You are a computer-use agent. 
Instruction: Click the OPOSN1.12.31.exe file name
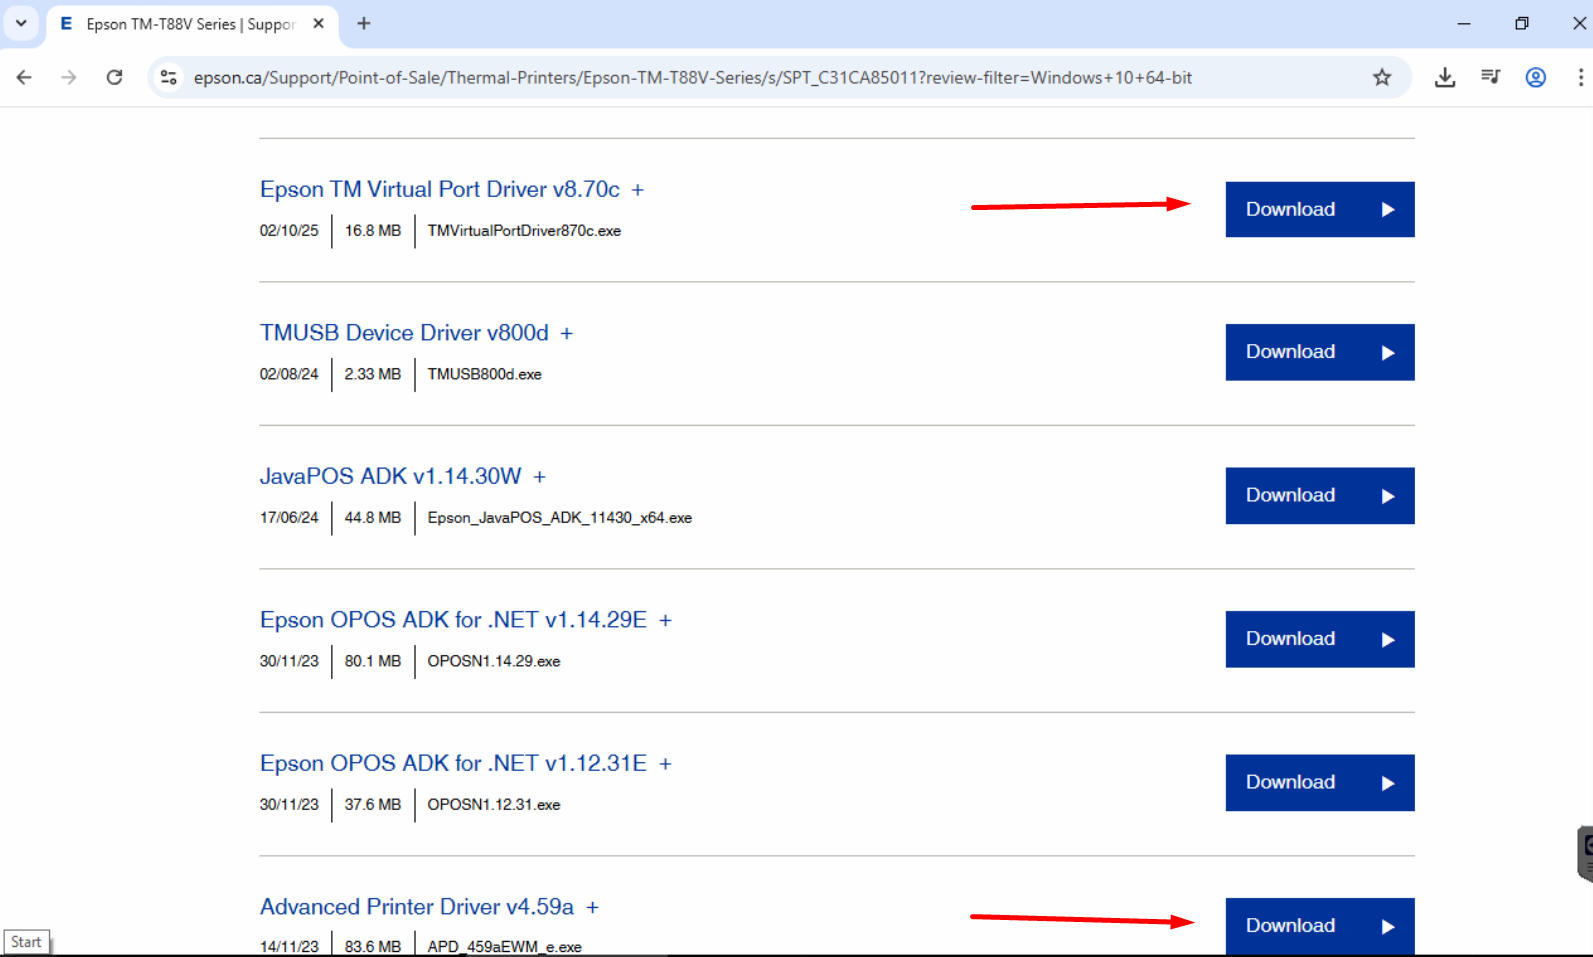pos(493,805)
